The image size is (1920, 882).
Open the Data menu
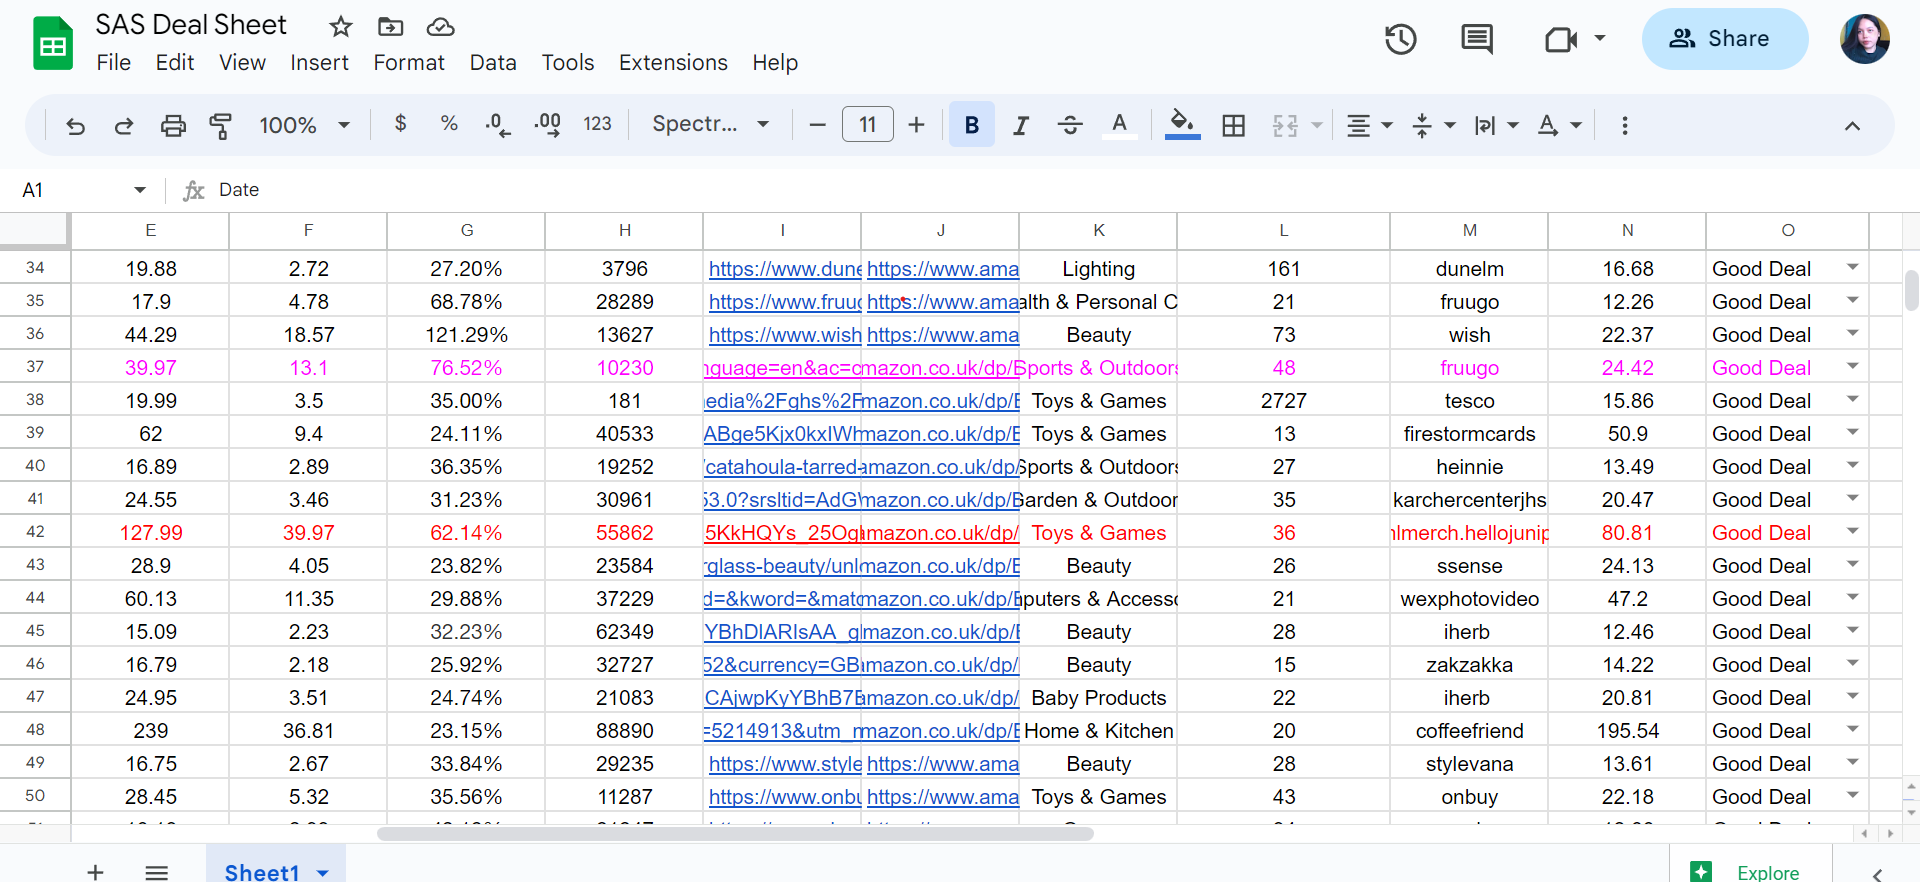tap(493, 62)
